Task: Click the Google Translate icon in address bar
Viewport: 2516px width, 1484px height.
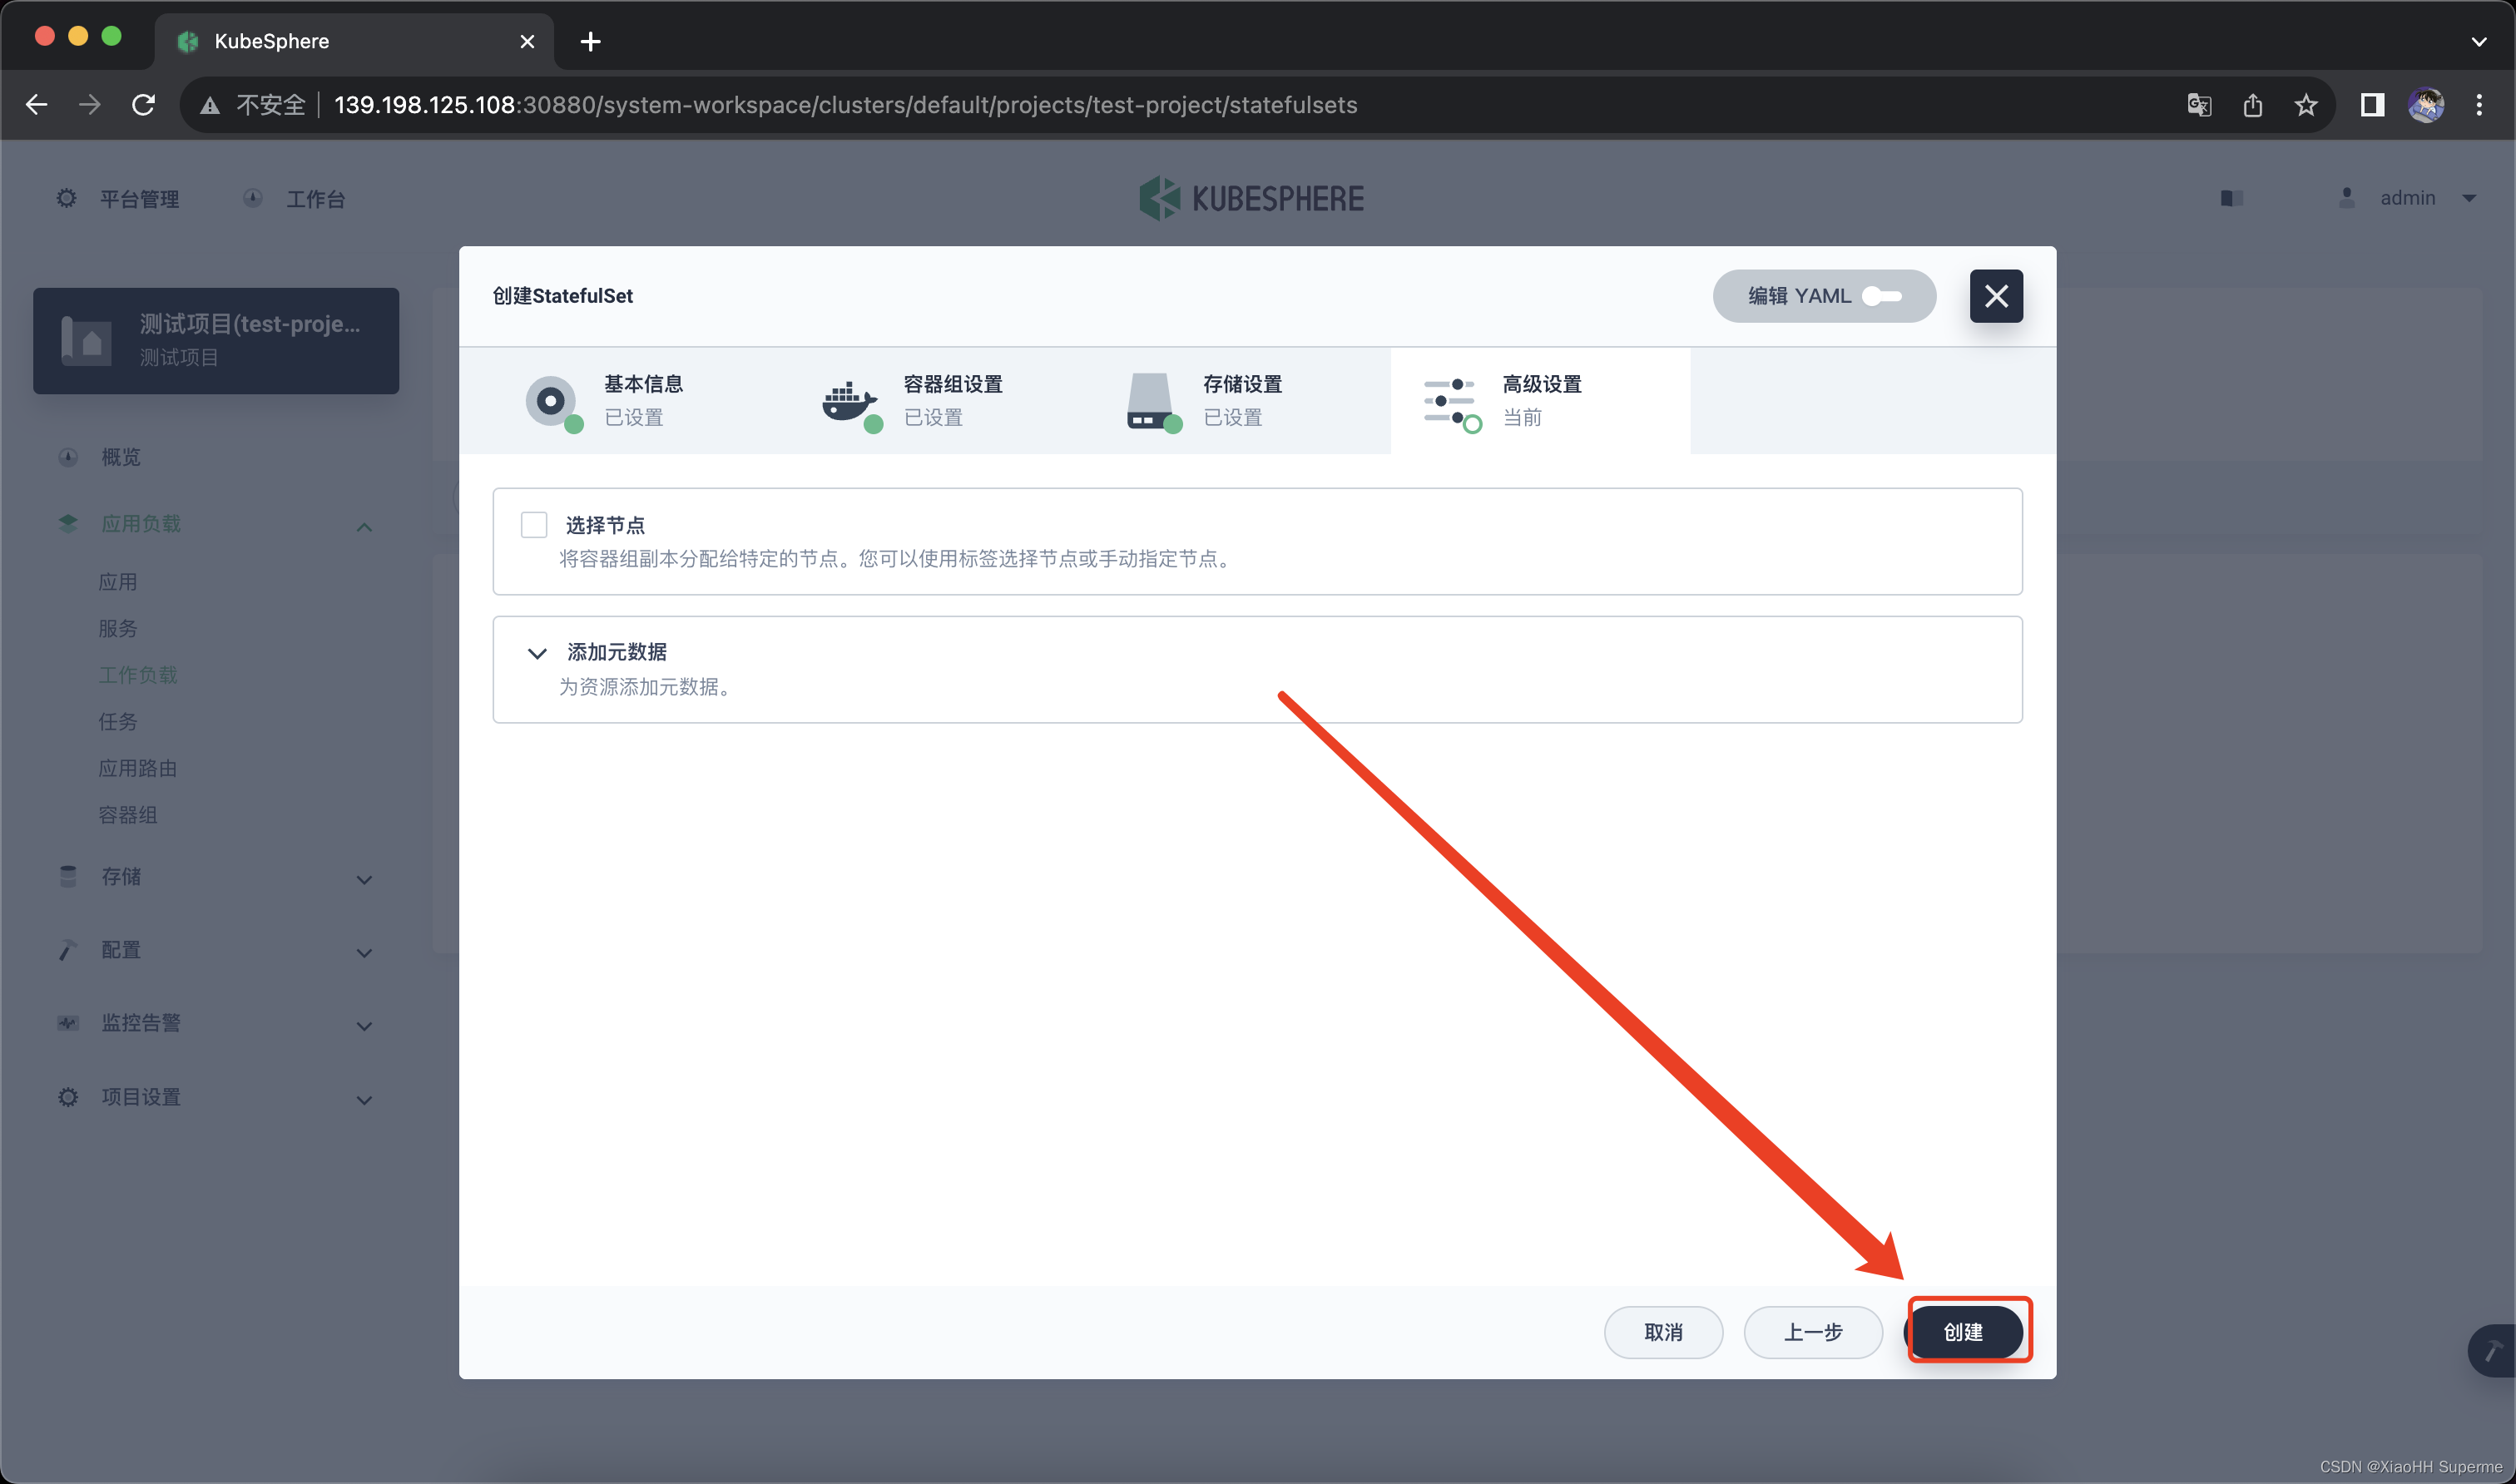Action: coord(2198,105)
